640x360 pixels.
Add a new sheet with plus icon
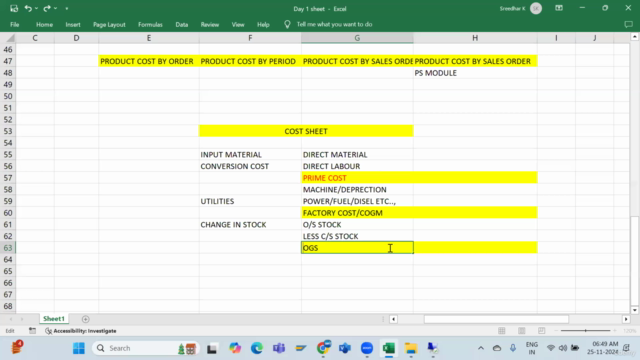pyautogui.click(x=85, y=319)
